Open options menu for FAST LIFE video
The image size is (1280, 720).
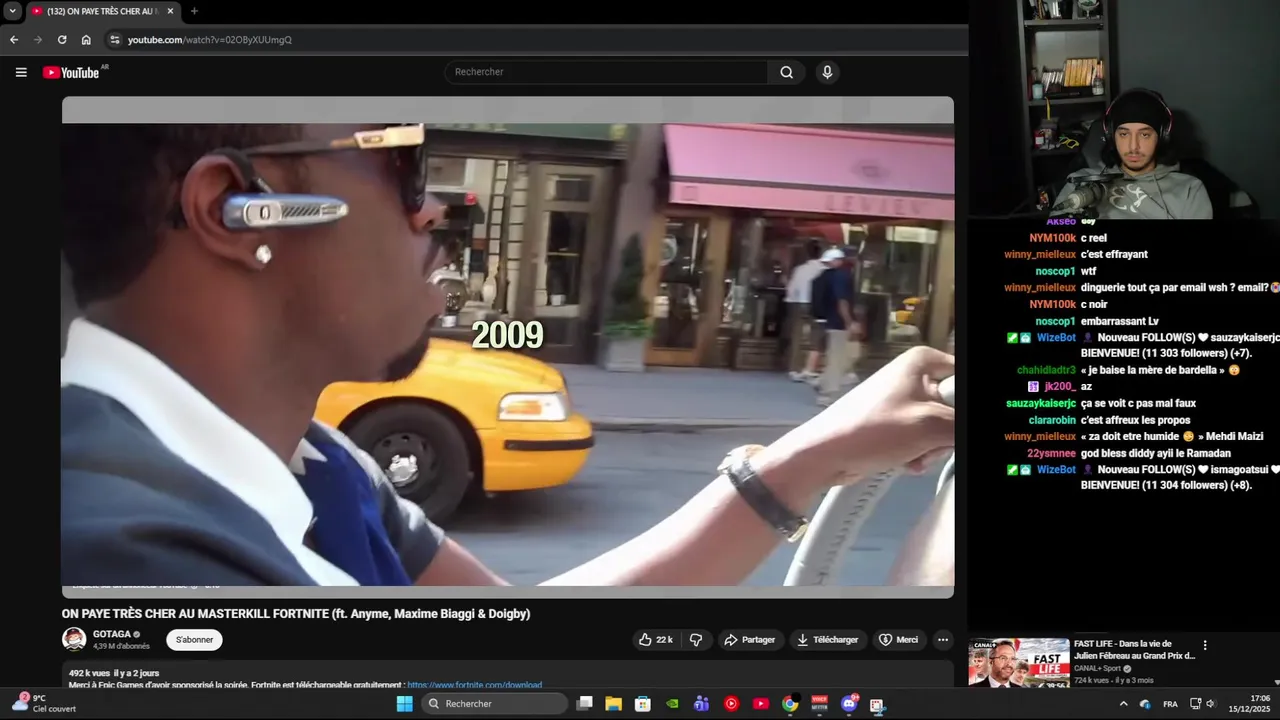tap(1205, 646)
